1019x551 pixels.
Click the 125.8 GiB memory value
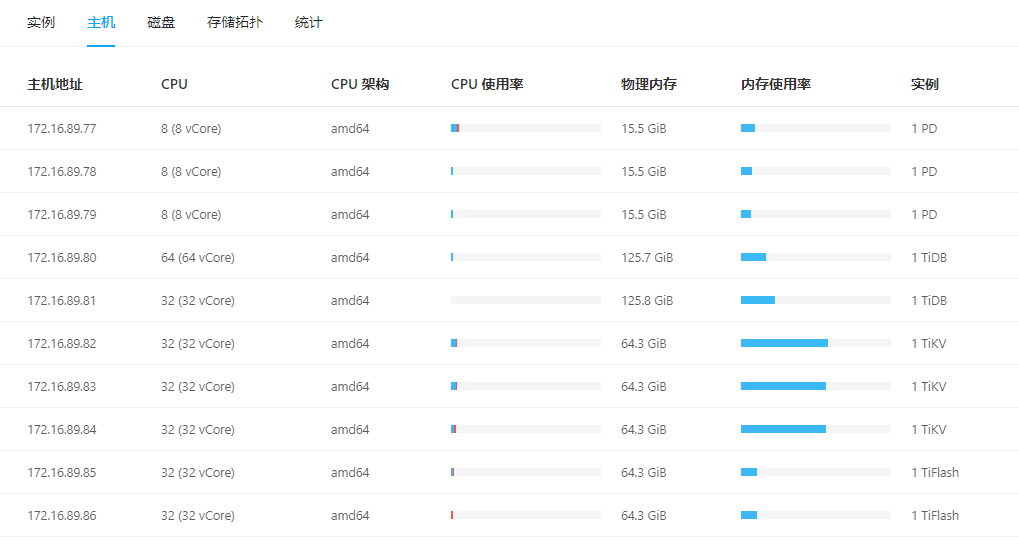coord(647,300)
